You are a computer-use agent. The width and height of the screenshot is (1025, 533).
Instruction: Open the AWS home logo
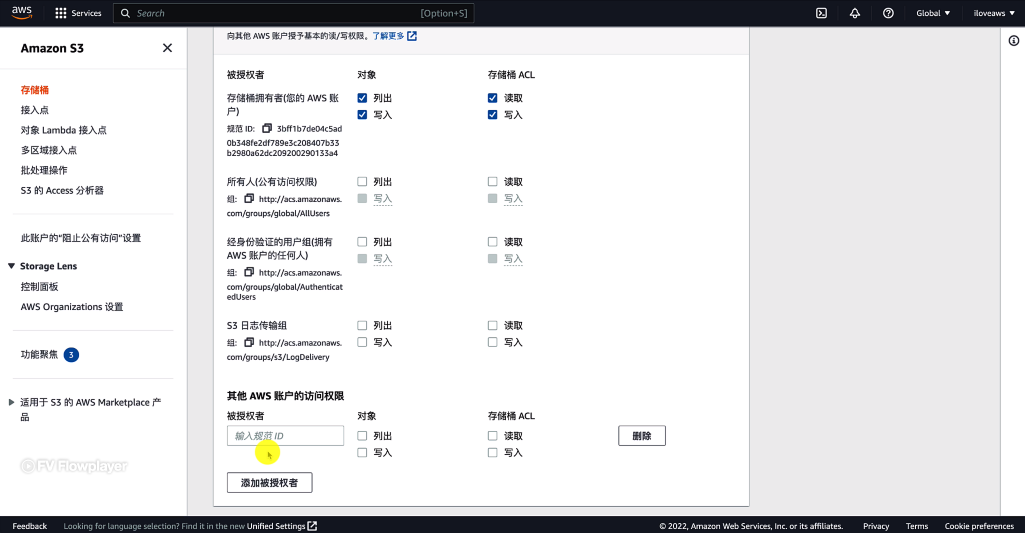coord(22,12)
